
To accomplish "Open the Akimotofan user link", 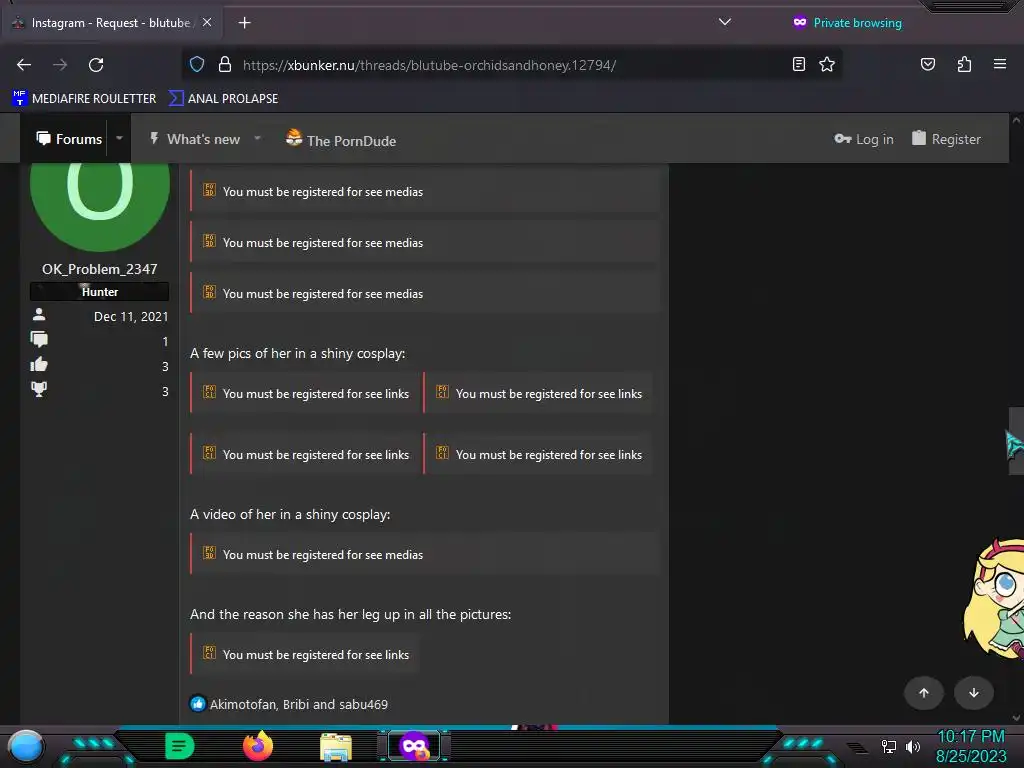I will 243,705.
